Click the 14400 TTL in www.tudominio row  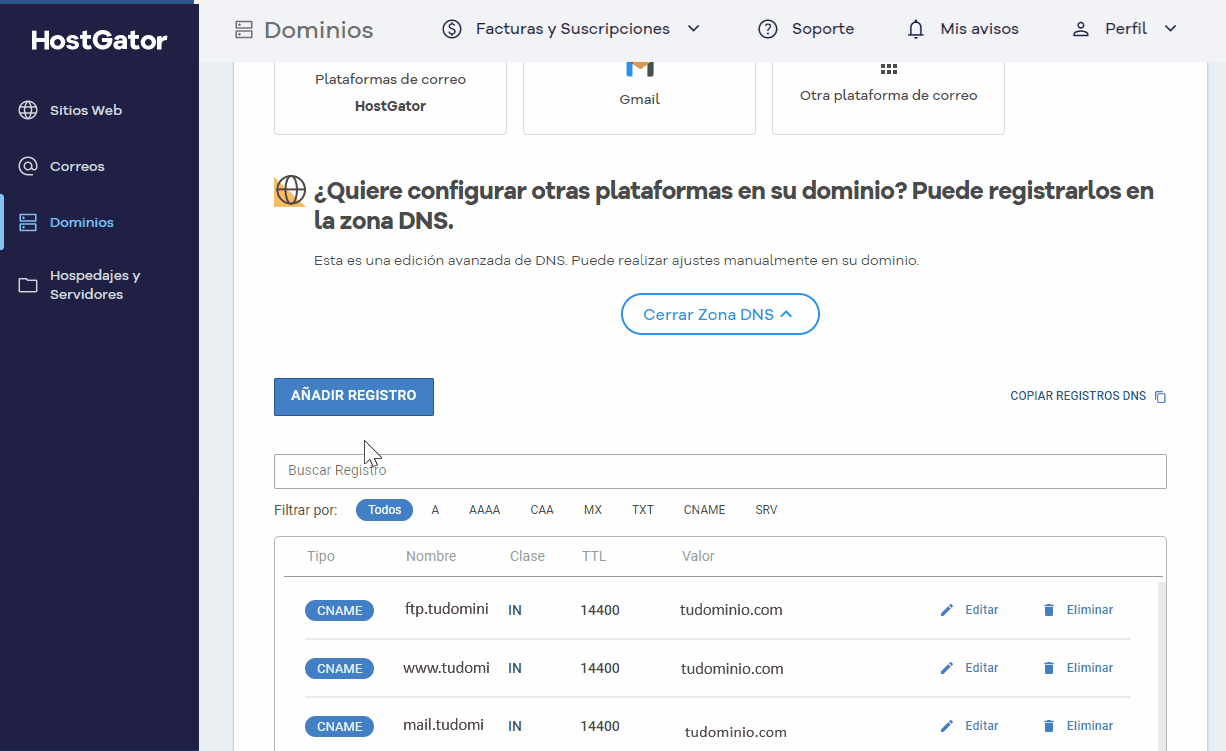[600, 668]
